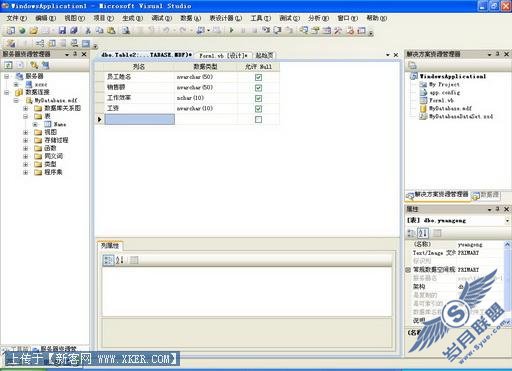The height and width of the screenshot is (371, 512).
Task: Click the Categorized icon in Properties panel
Action: pos(412,233)
